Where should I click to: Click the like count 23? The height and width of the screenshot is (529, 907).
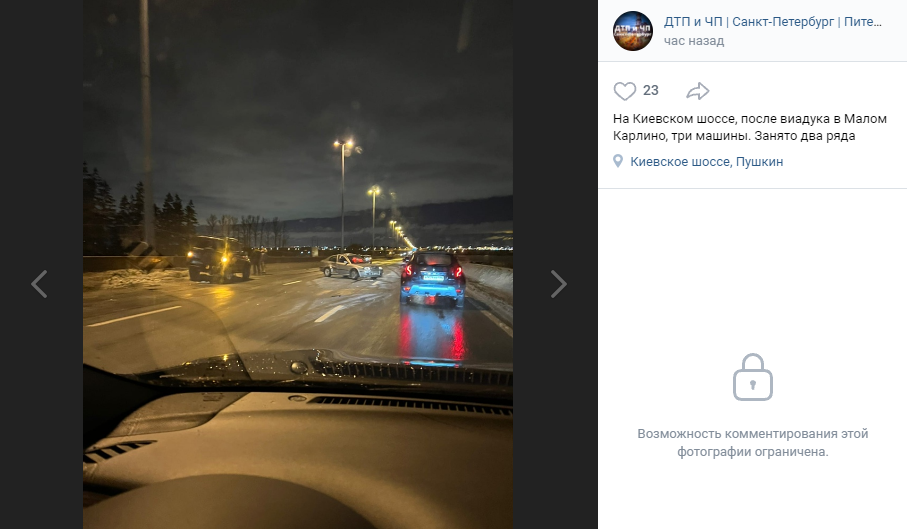(x=651, y=90)
